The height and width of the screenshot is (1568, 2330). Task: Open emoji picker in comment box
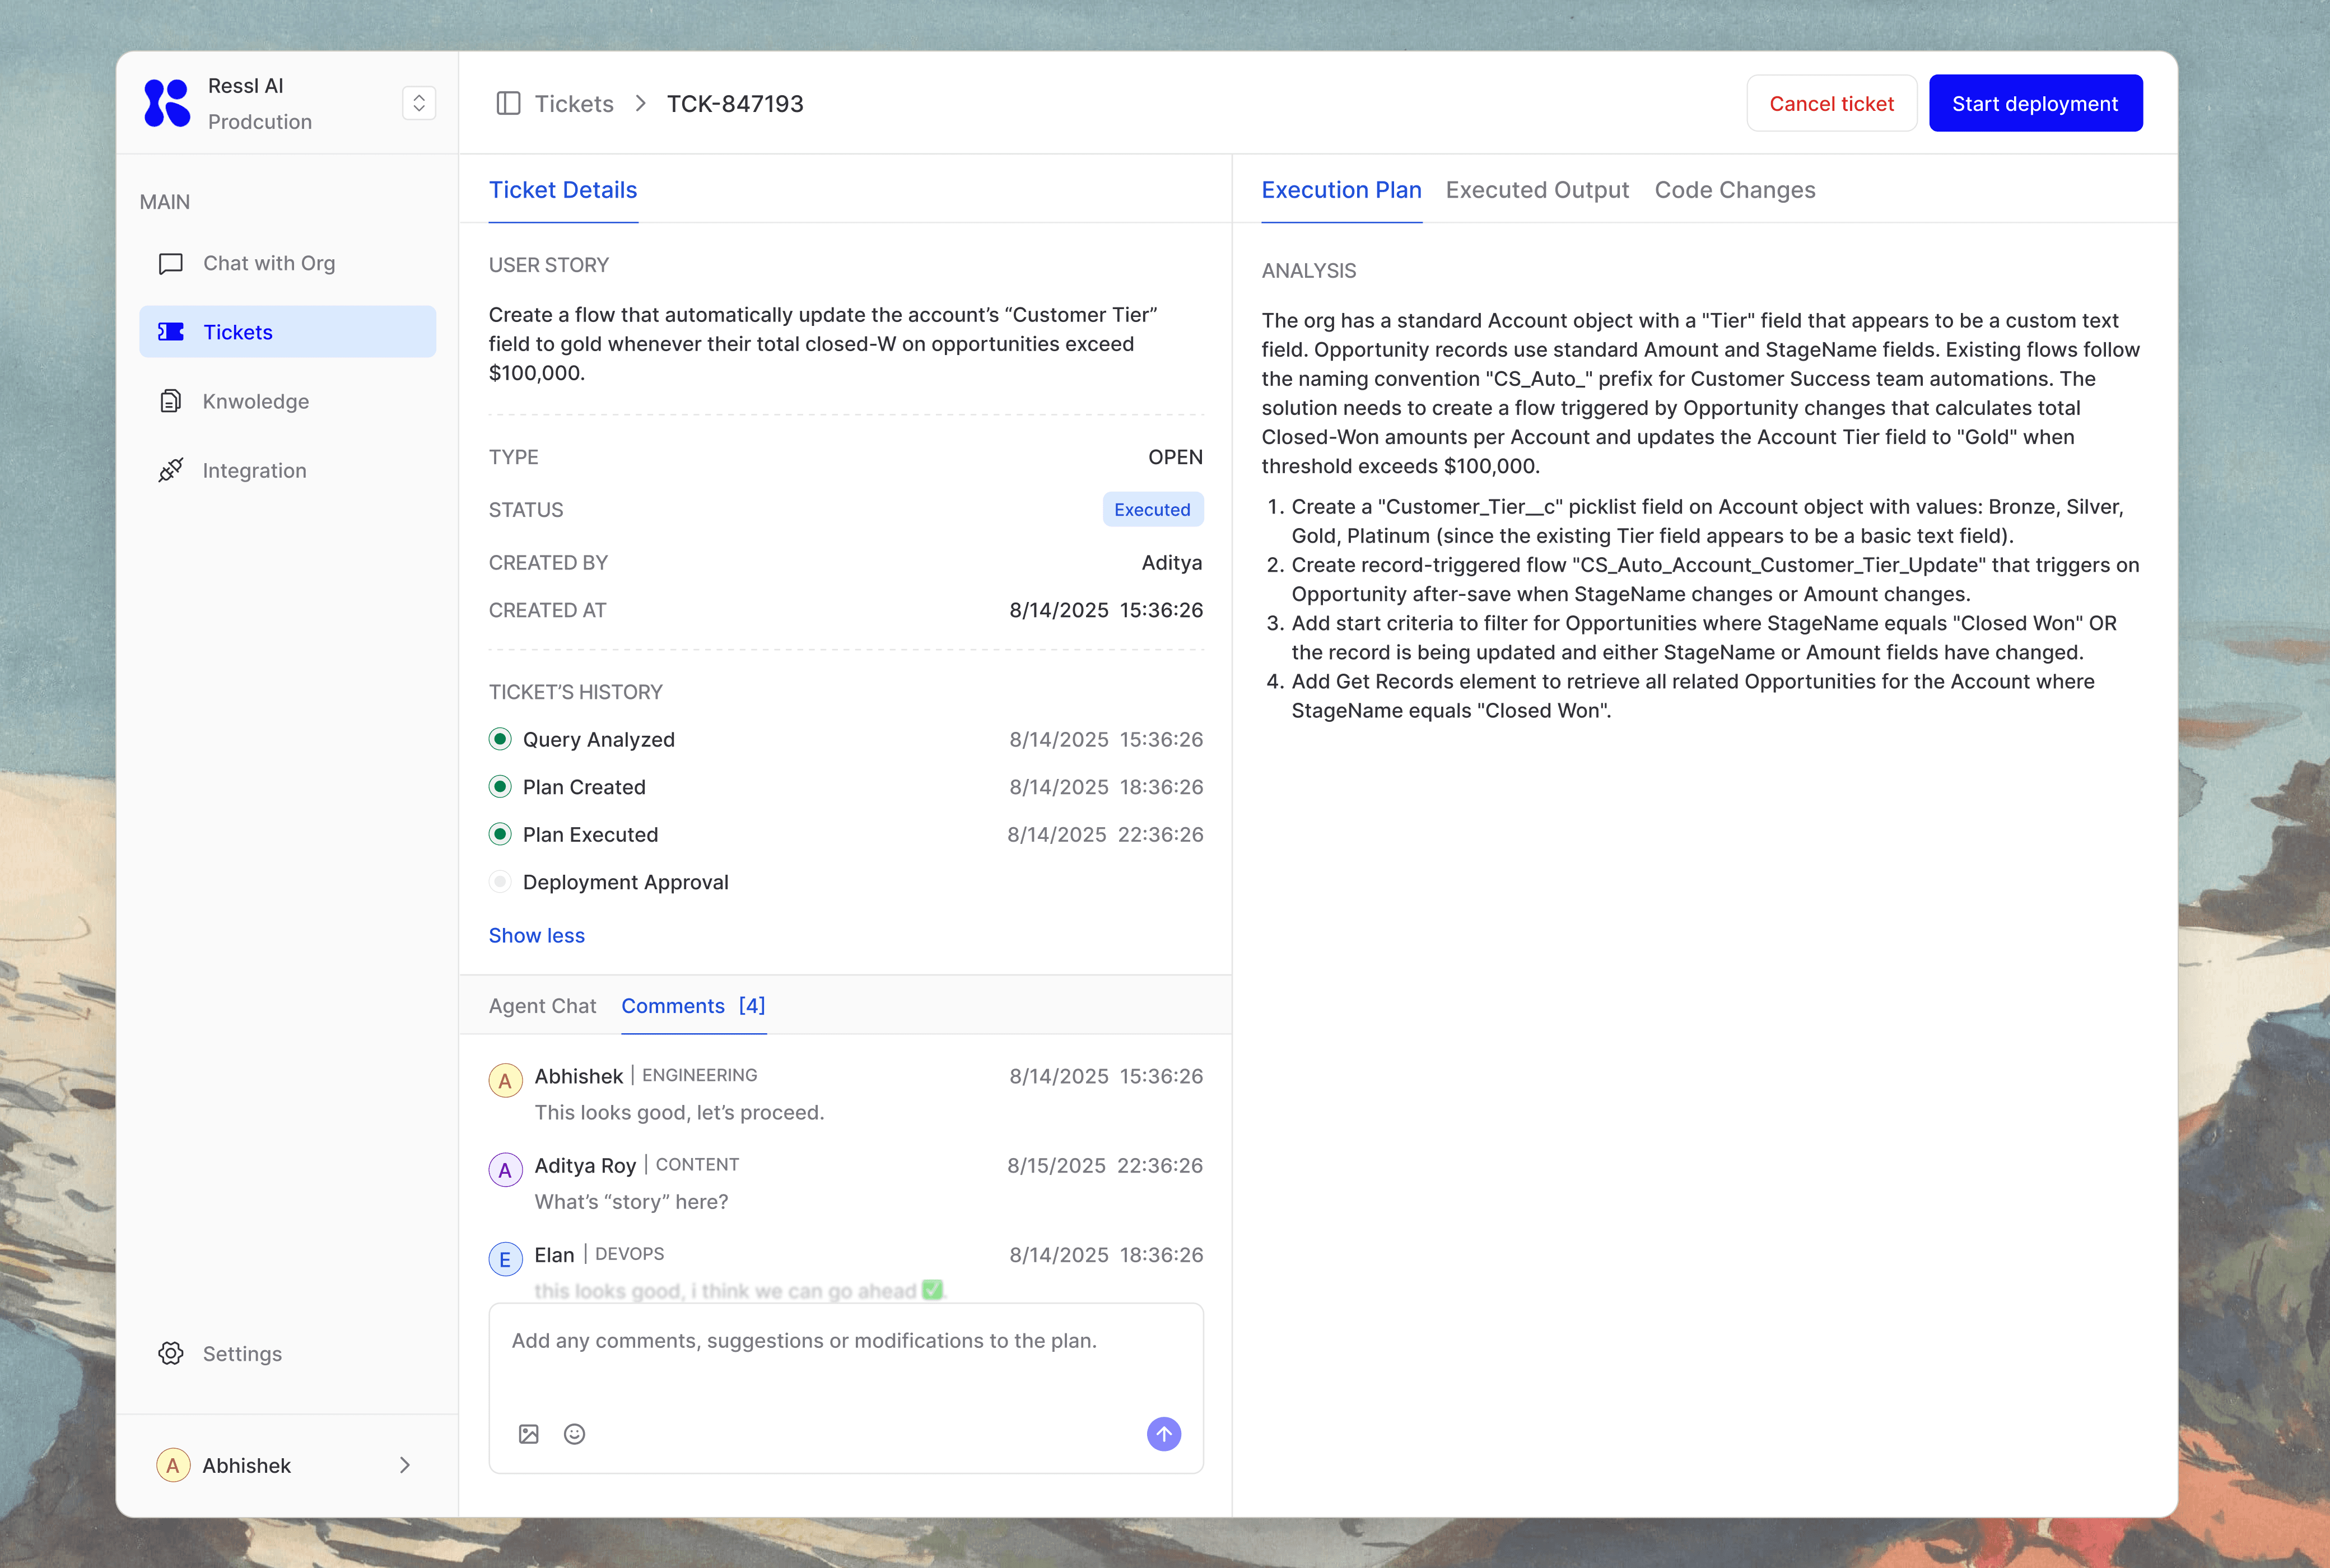click(574, 1434)
